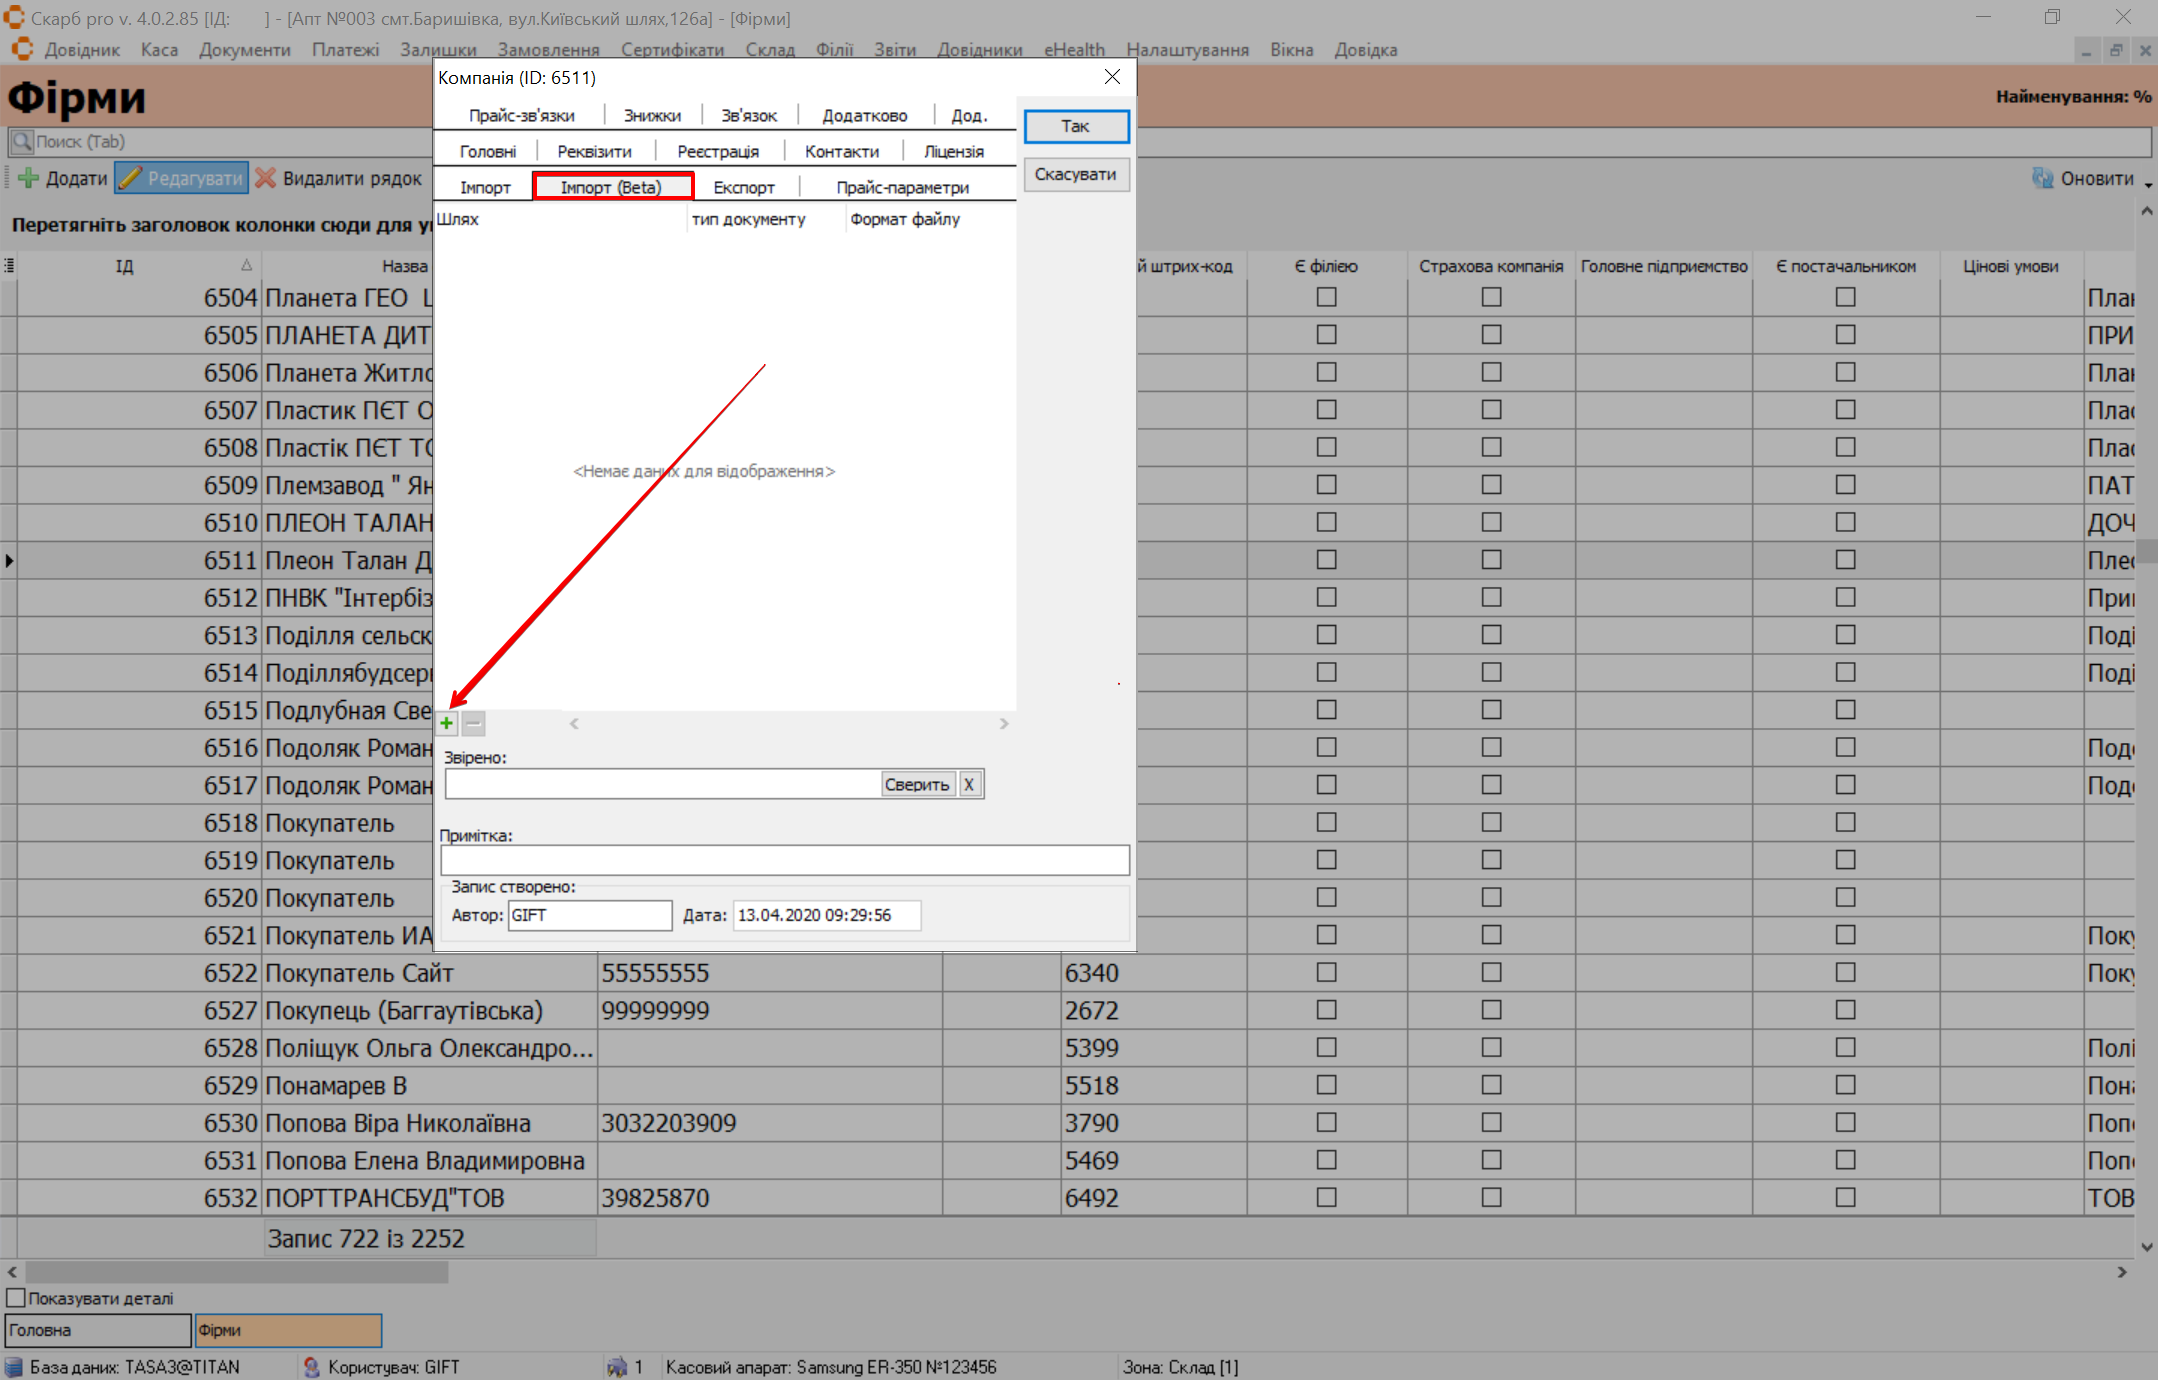Switch to the Реквізити tab
Viewport: 2158px width, 1380px height.
click(594, 151)
